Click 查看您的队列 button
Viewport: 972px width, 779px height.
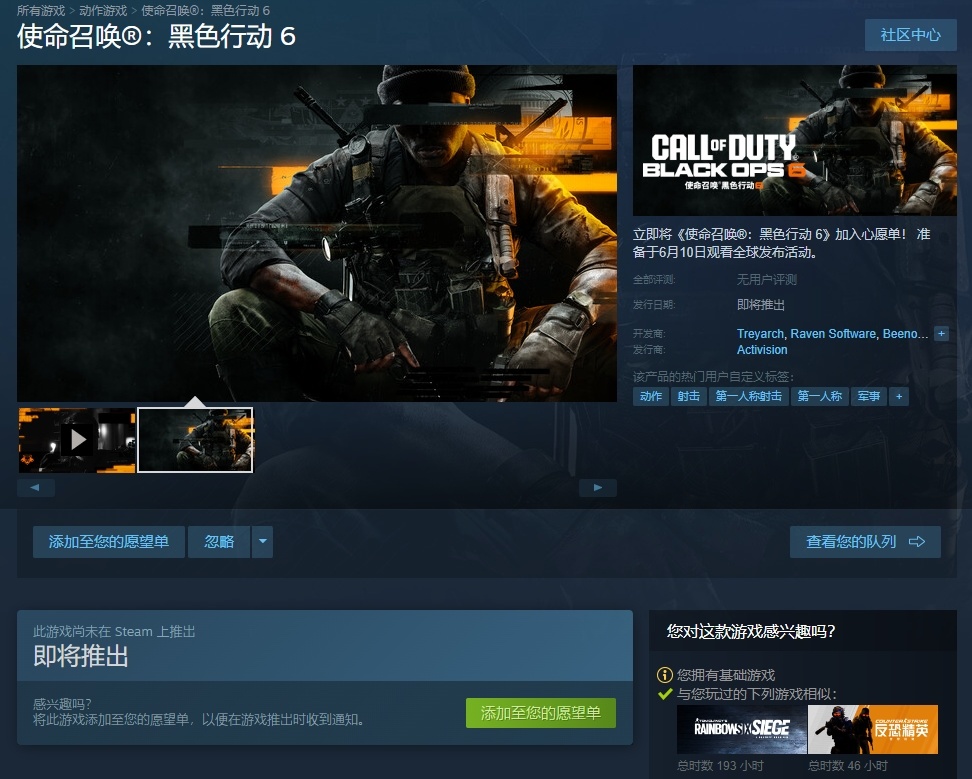click(x=865, y=542)
